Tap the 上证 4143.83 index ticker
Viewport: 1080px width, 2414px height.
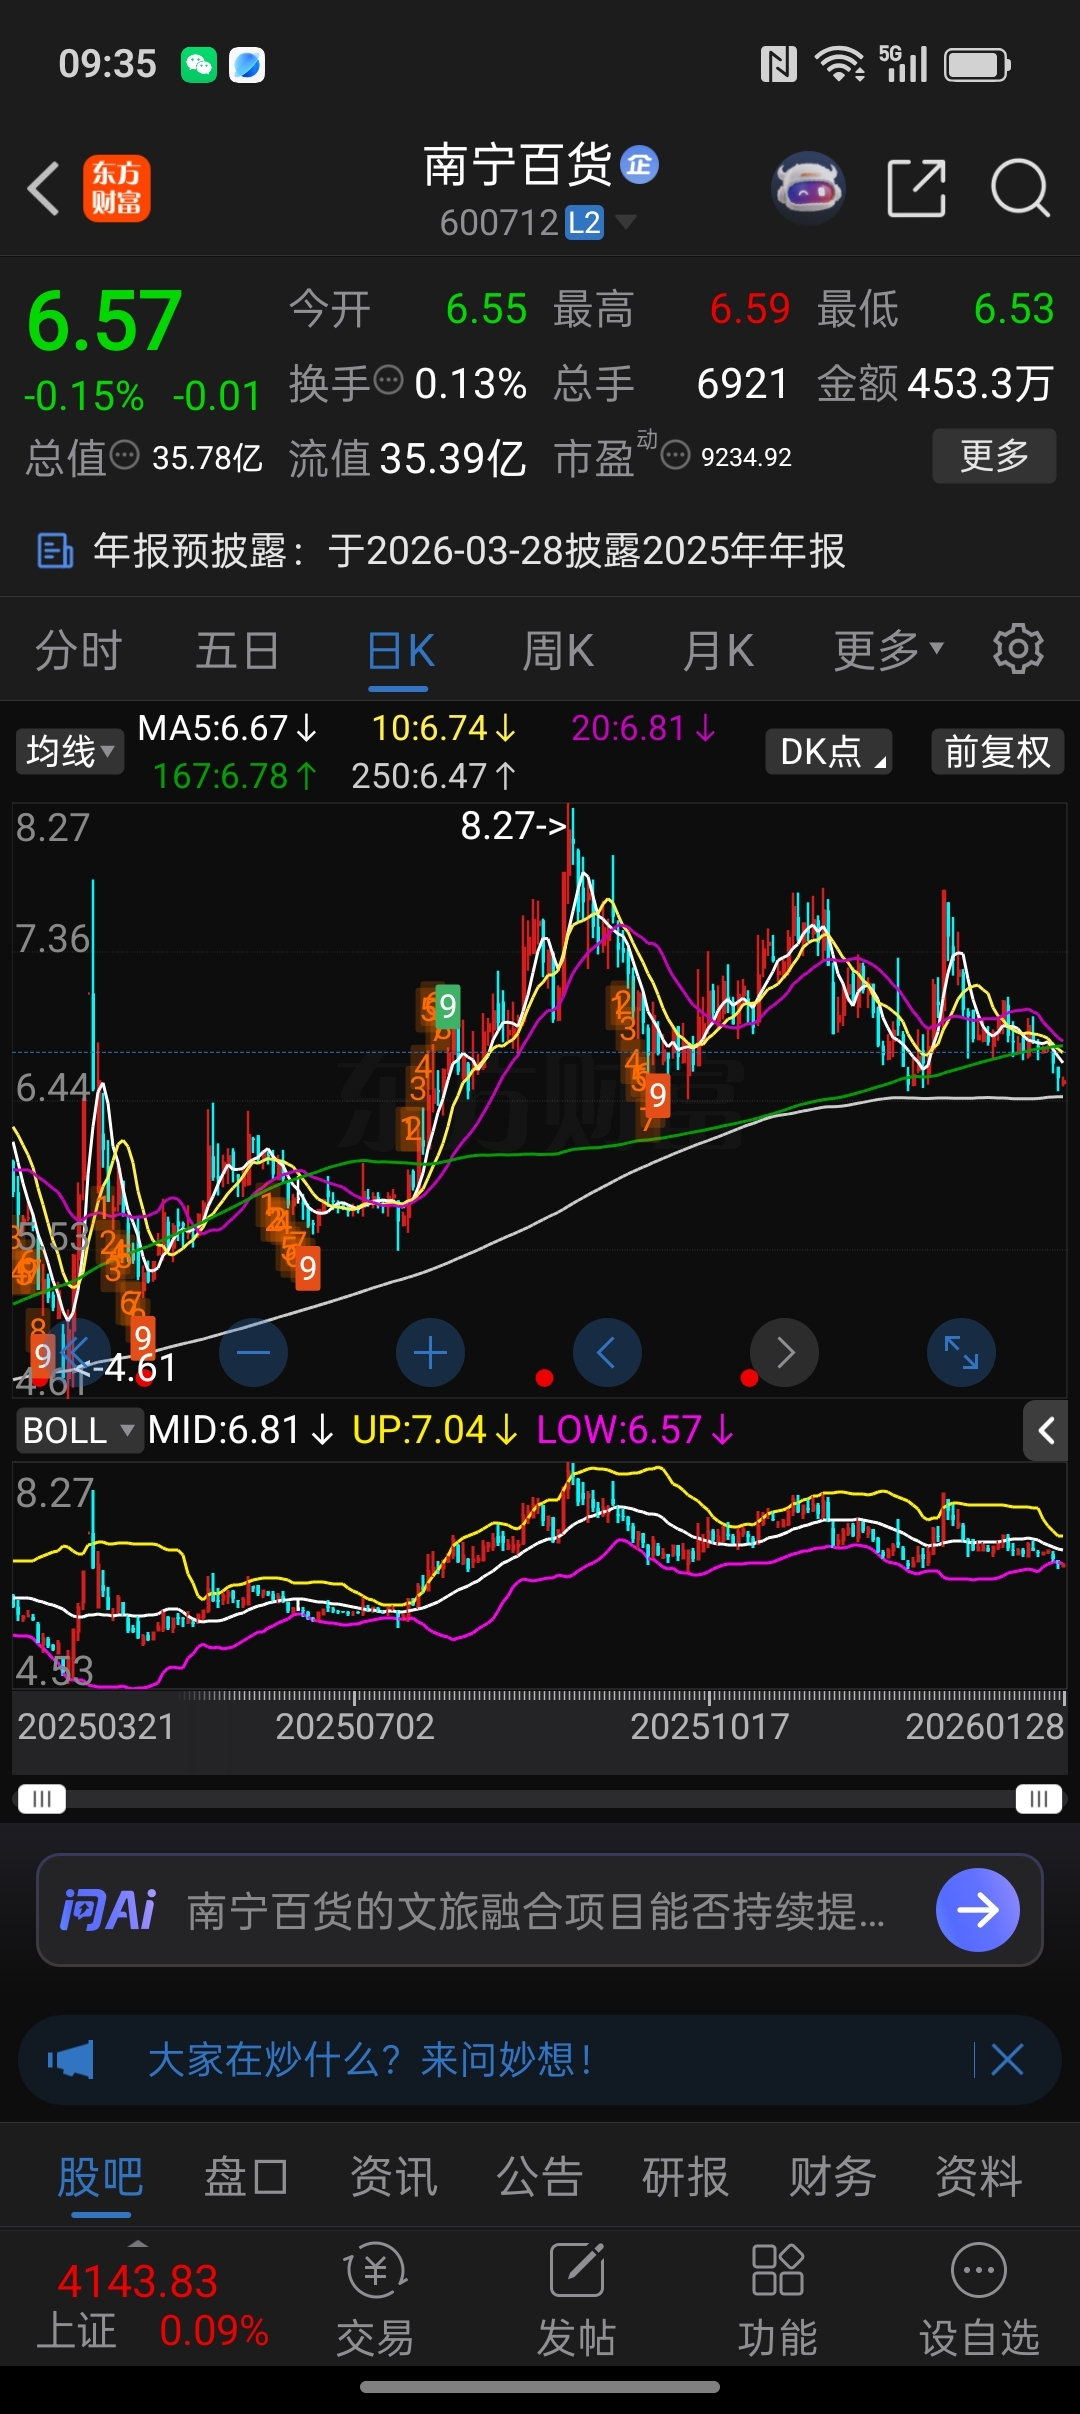(x=152, y=2306)
